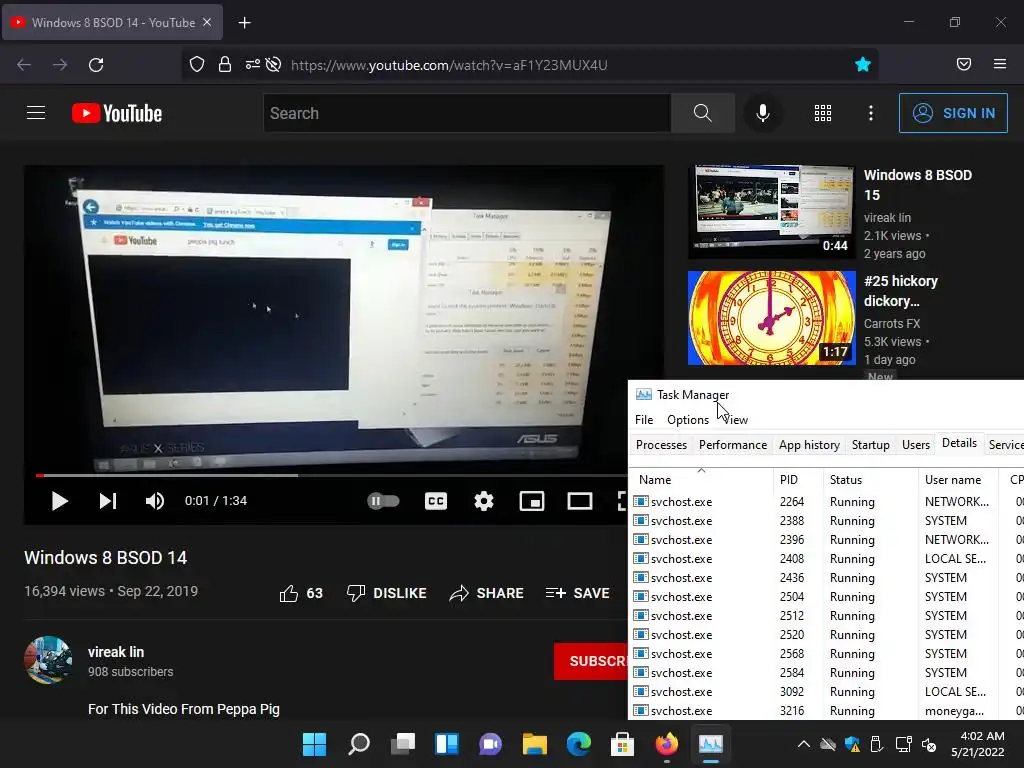
Task: Open Windows Start menu
Action: pyautogui.click(x=314, y=744)
